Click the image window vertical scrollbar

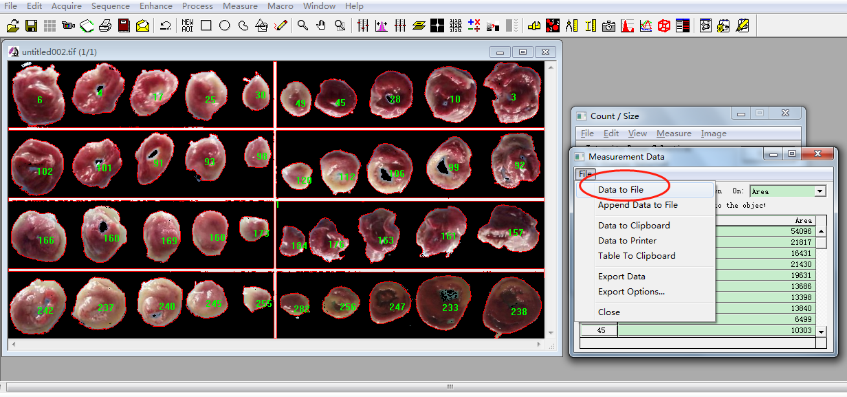[551, 199]
